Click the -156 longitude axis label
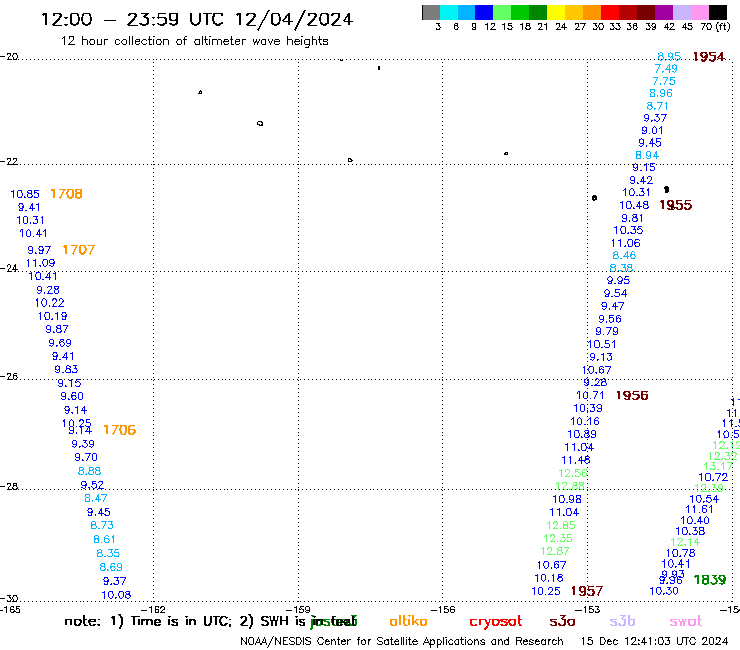Image resolution: width=740 pixels, height=650 pixels. click(x=443, y=609)
